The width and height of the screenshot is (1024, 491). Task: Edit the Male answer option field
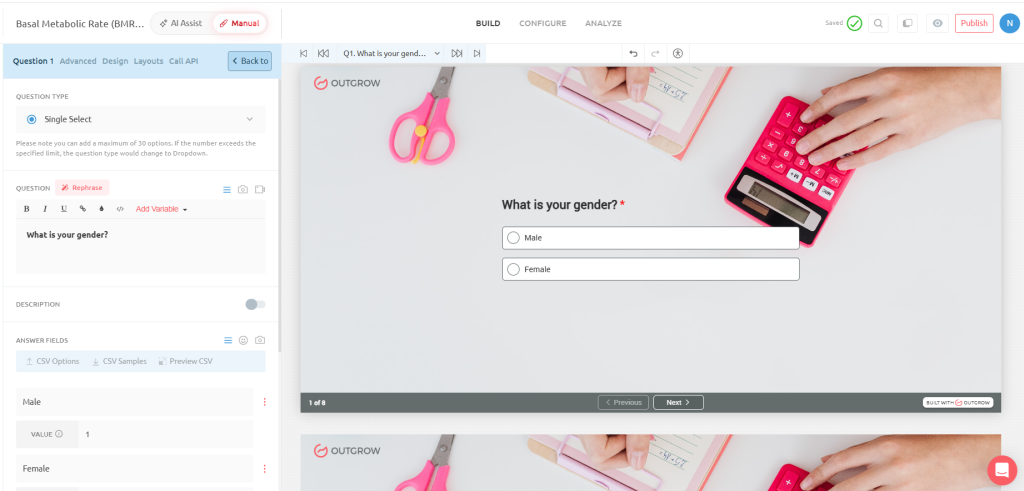135,402
